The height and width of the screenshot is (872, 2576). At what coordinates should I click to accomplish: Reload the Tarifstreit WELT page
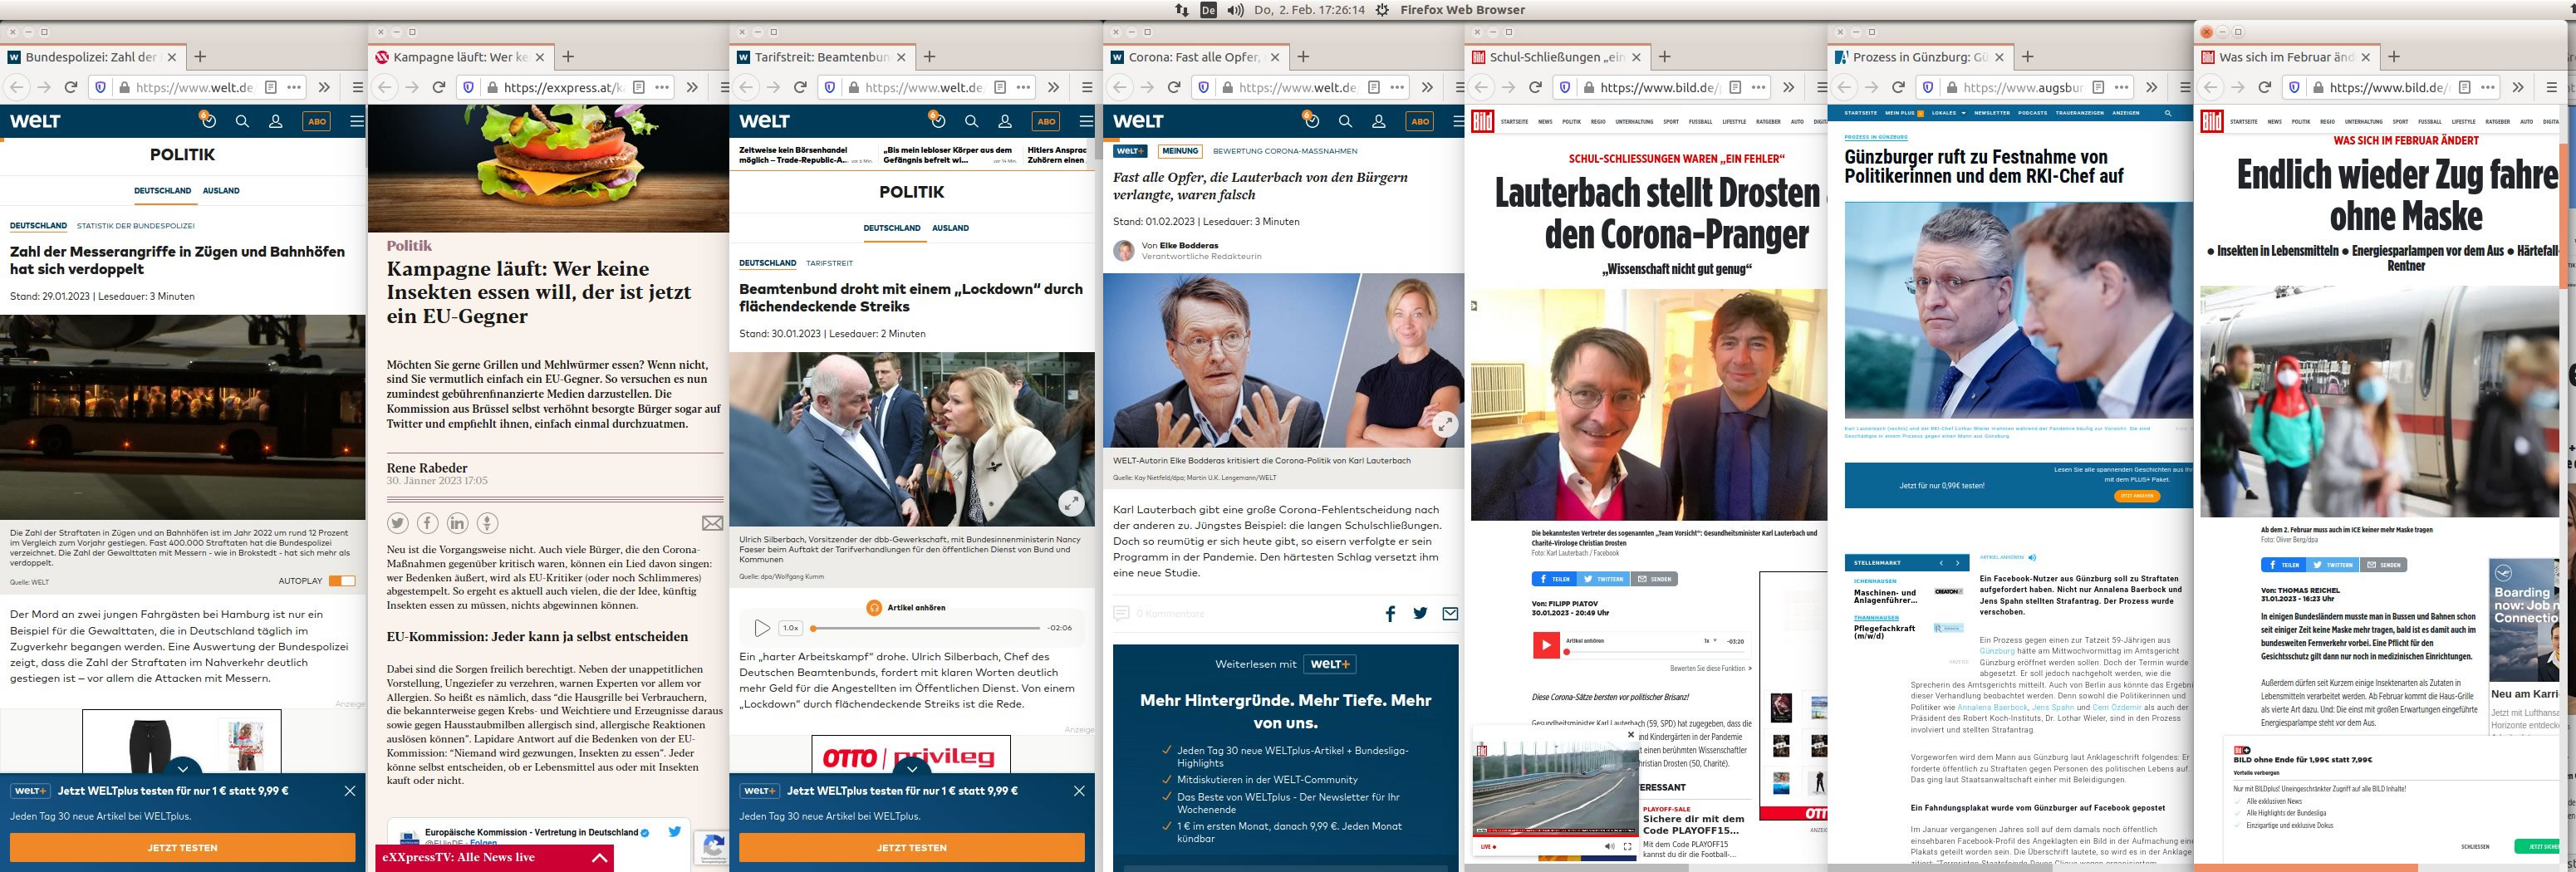[x=800, y=87]
